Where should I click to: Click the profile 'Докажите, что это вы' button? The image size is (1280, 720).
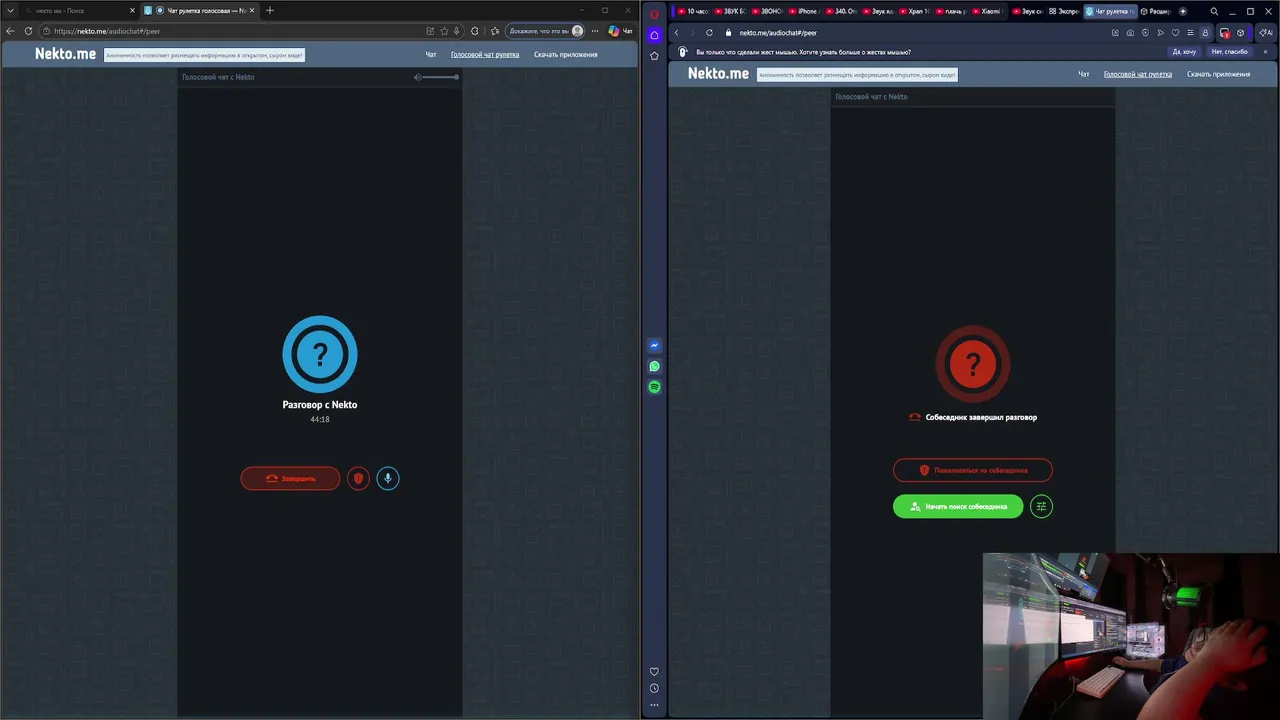point(545,31)
